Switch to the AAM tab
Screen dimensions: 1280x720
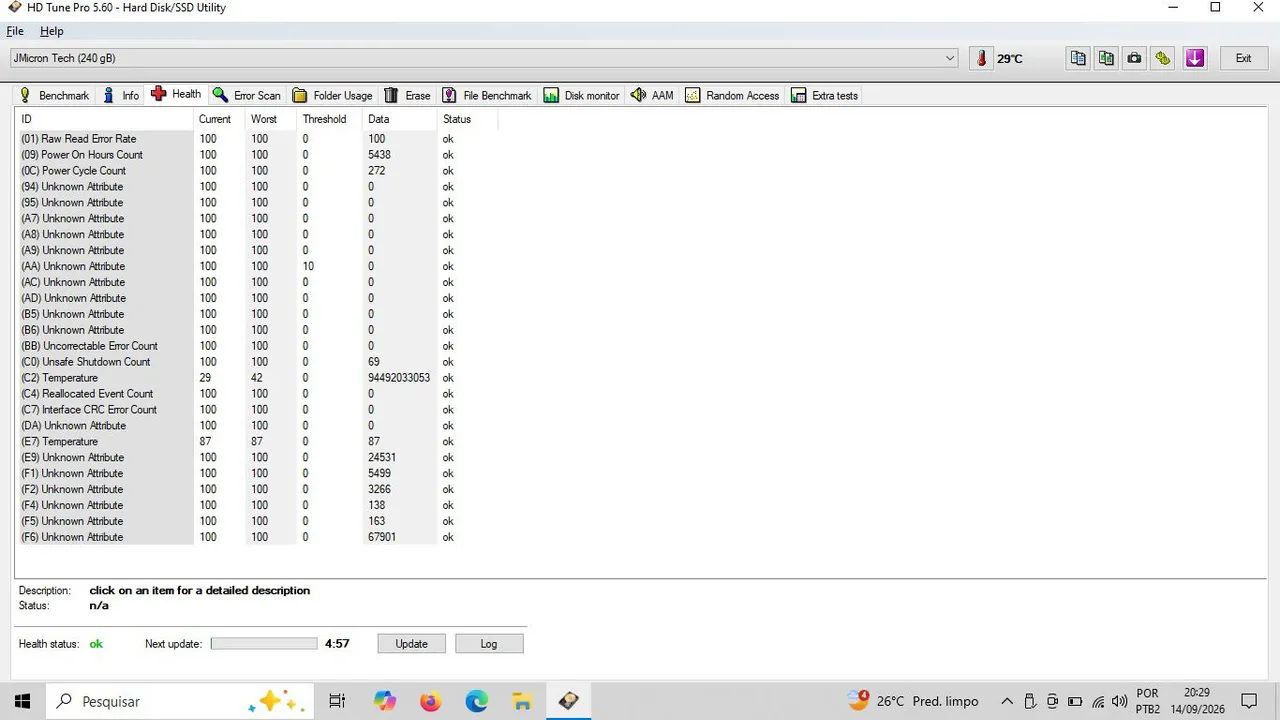coord(652,95)
